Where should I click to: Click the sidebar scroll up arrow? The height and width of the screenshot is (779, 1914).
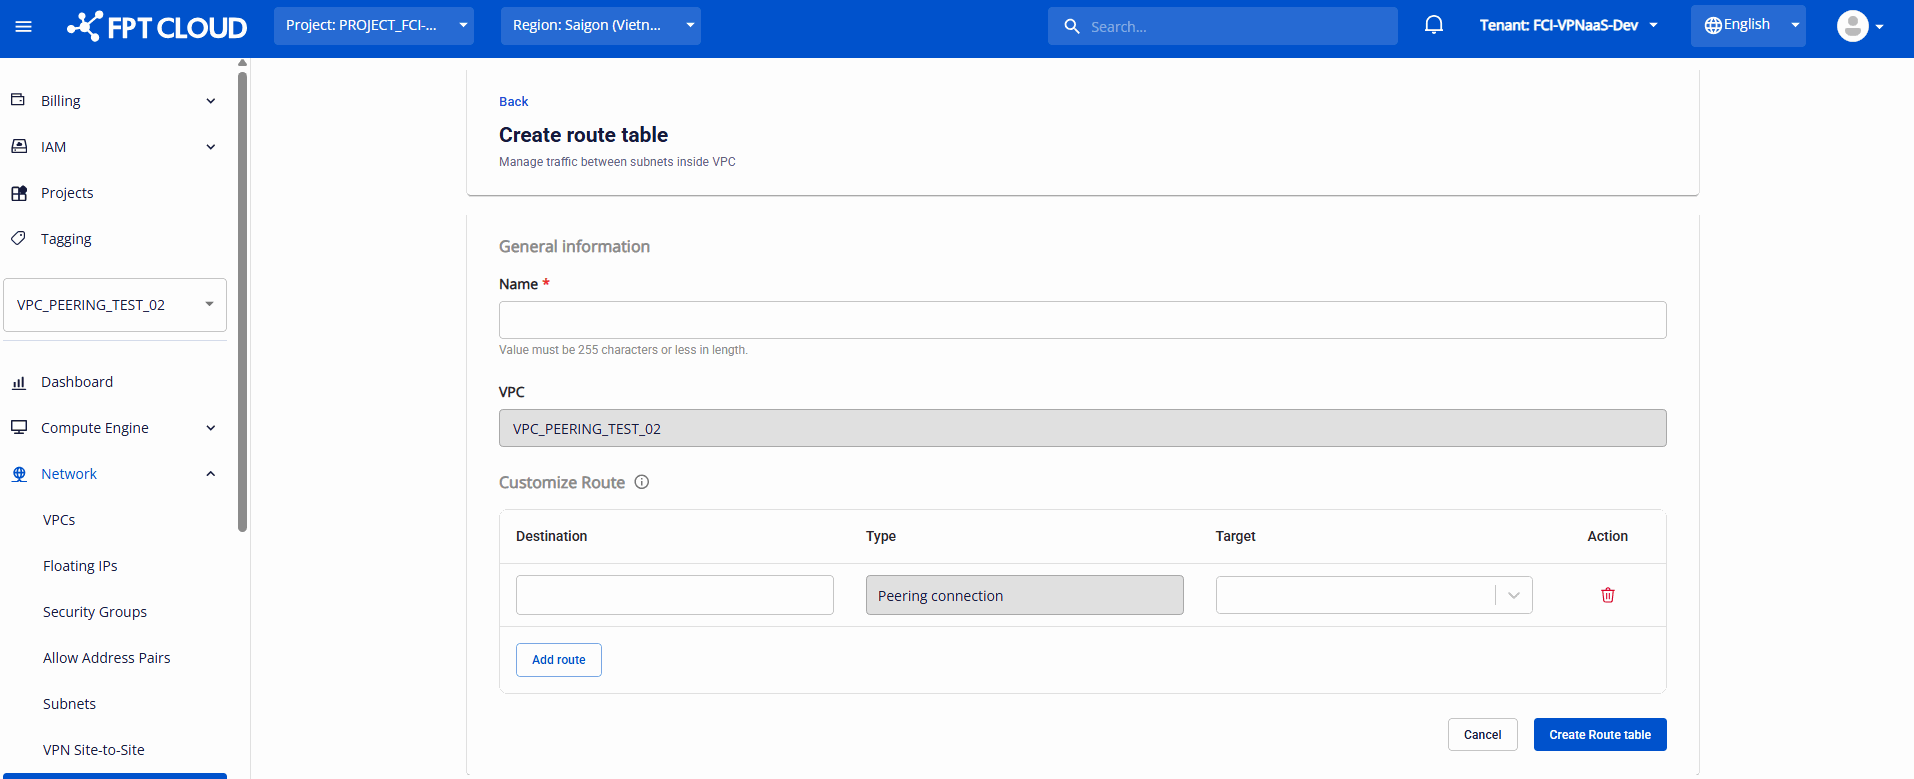pyautogui.click(x=242, y=63)
